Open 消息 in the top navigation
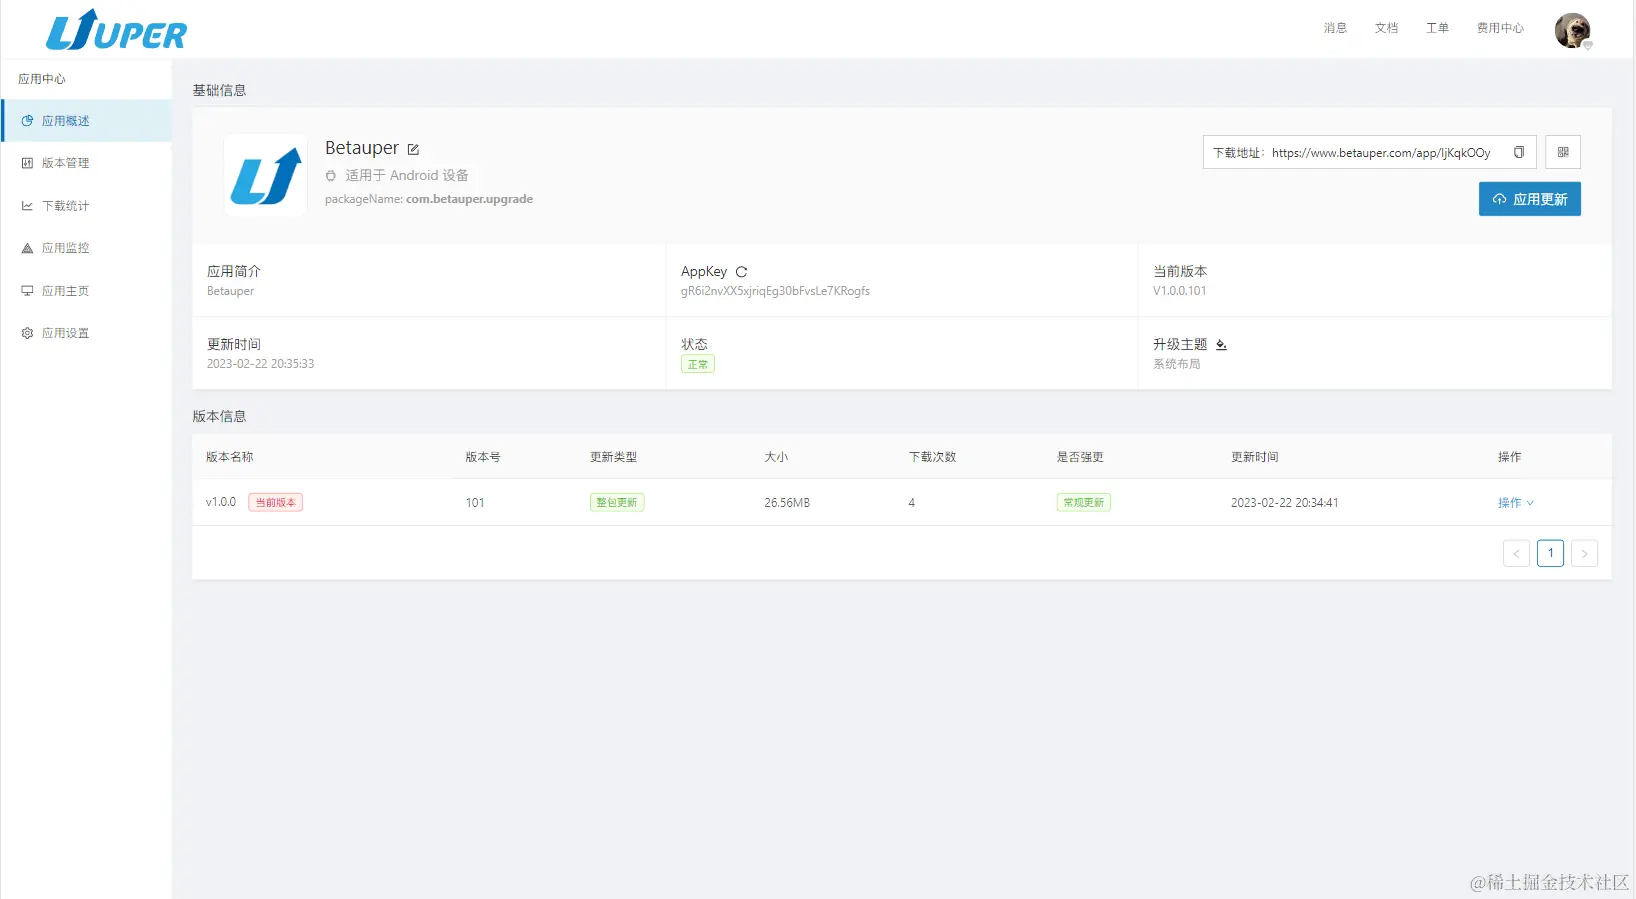The width and height of the screenshot is (1636, 899). click(x=1335, y=28)
